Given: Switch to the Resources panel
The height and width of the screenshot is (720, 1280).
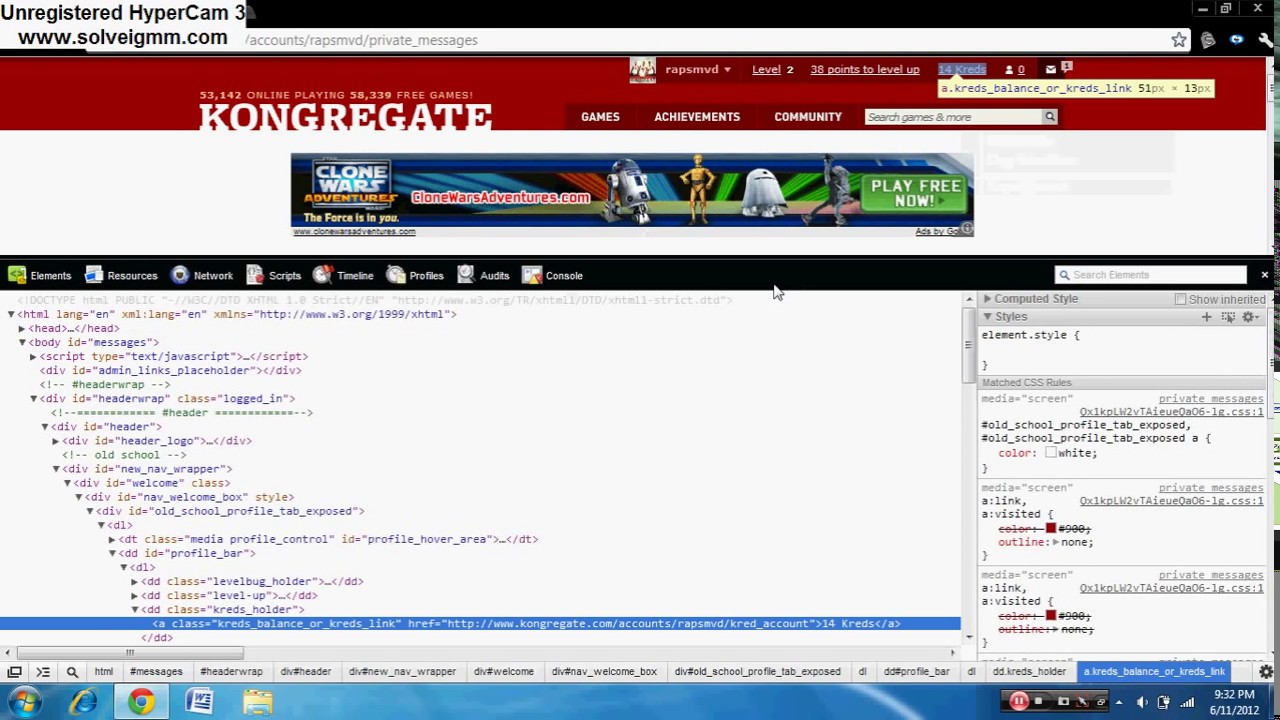Looking at the screenshot, I should click(121, 275).
